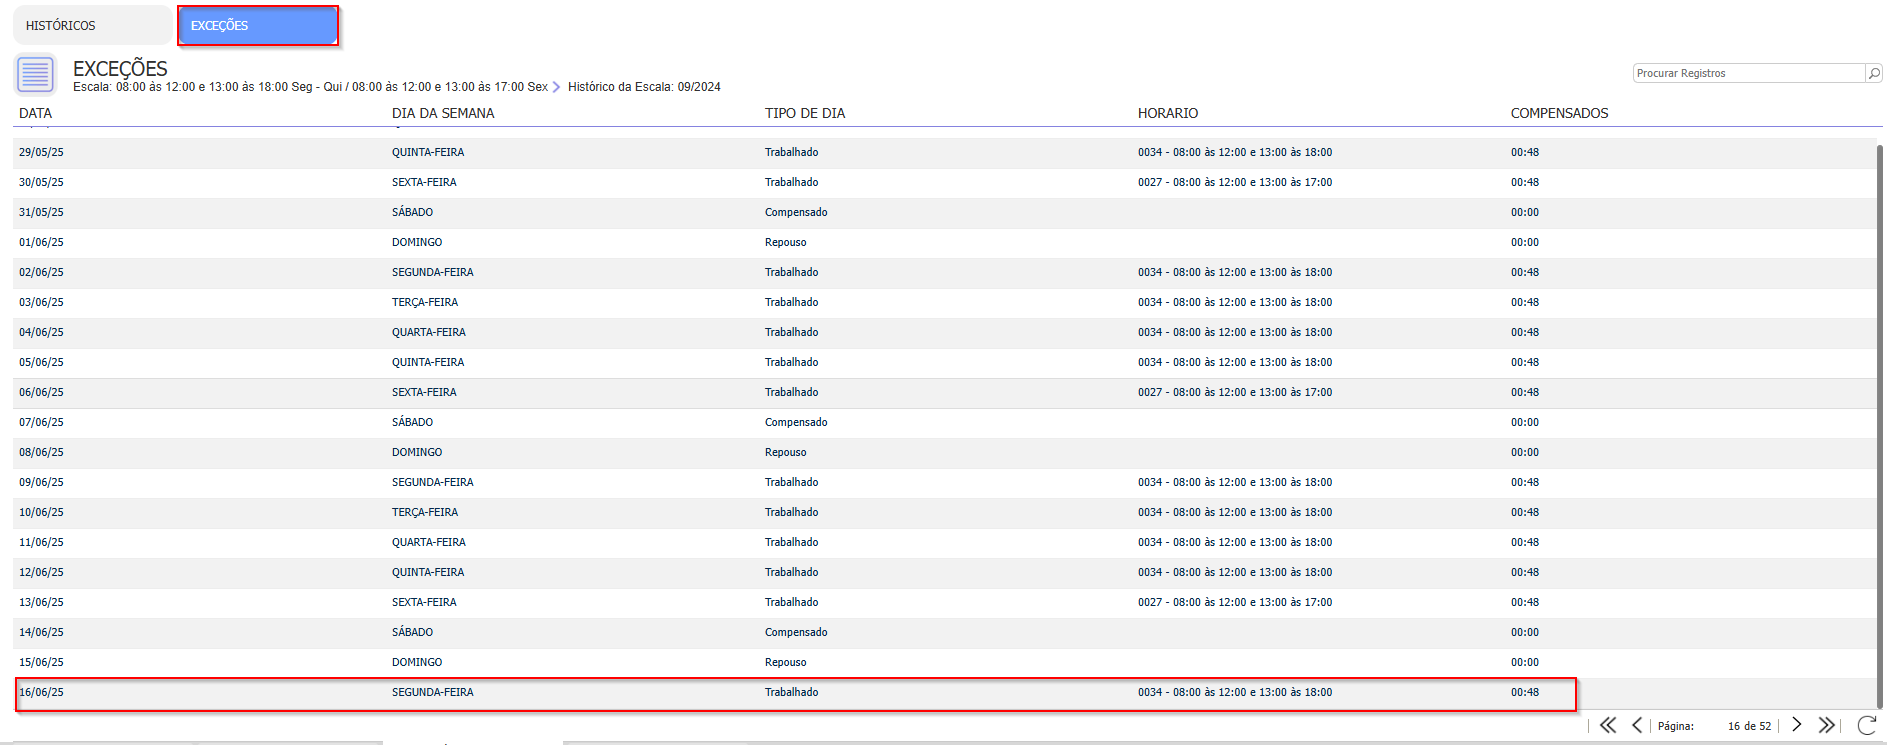Sort by the DATA column header

[35, 113]
